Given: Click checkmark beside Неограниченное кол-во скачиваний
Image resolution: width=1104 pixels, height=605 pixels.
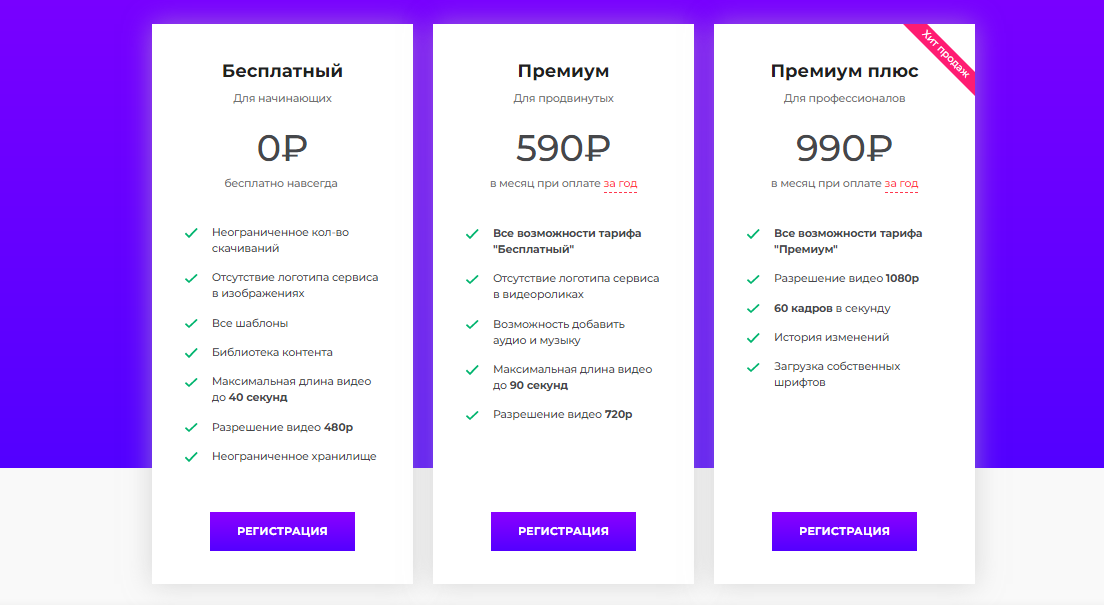Looking at the screenshot, I should (191, 233).
